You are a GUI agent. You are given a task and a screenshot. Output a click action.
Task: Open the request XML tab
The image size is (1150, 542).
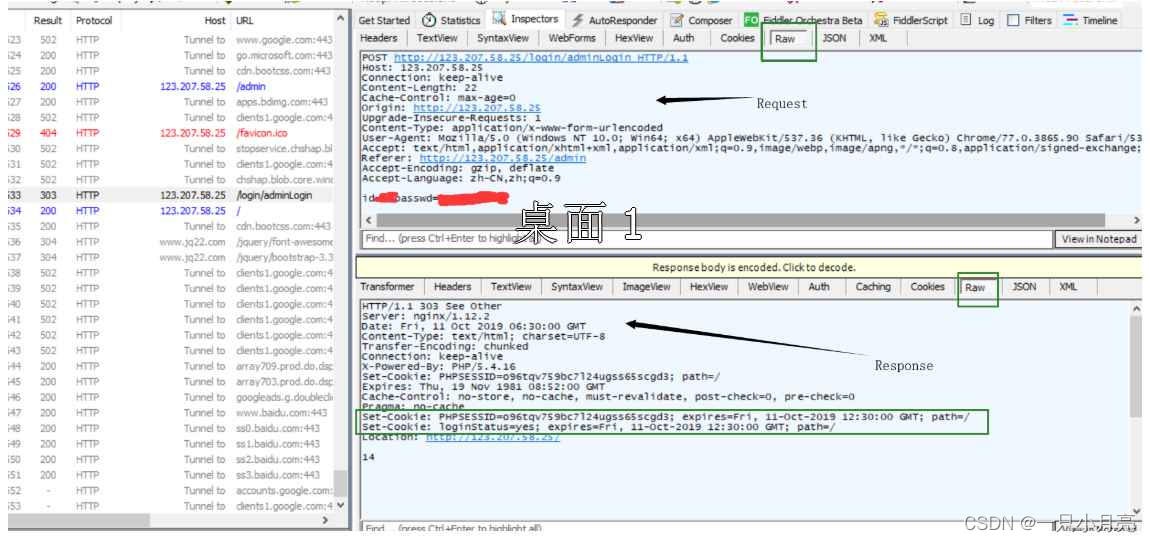pyautogui.click(x=878, y=38)
